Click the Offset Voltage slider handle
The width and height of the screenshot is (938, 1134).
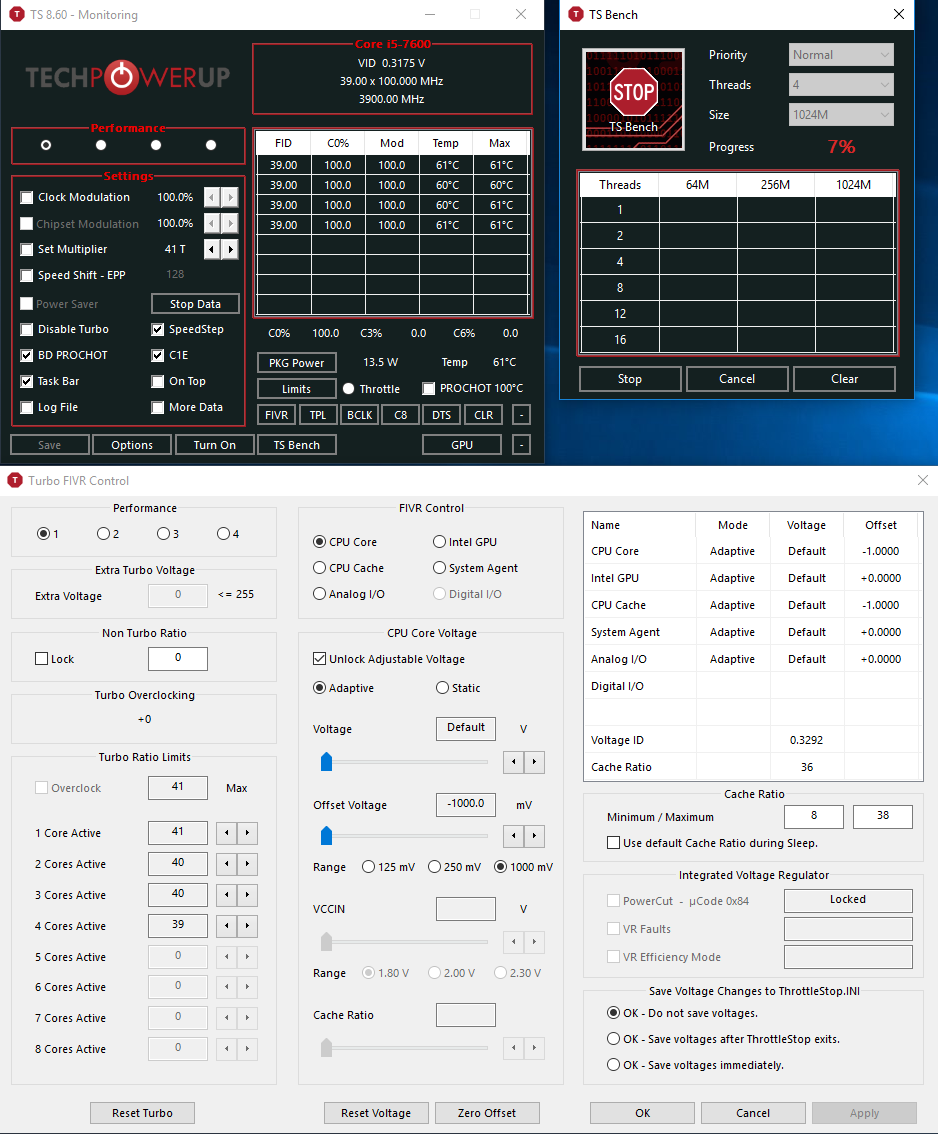(326, 835)
